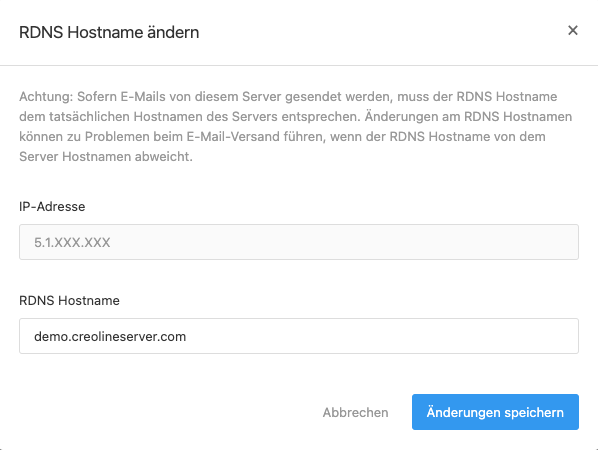Click 'Server Hostnamen abweicht' warning line
This screenshot has height=450, width=598.
click(106, 156)
